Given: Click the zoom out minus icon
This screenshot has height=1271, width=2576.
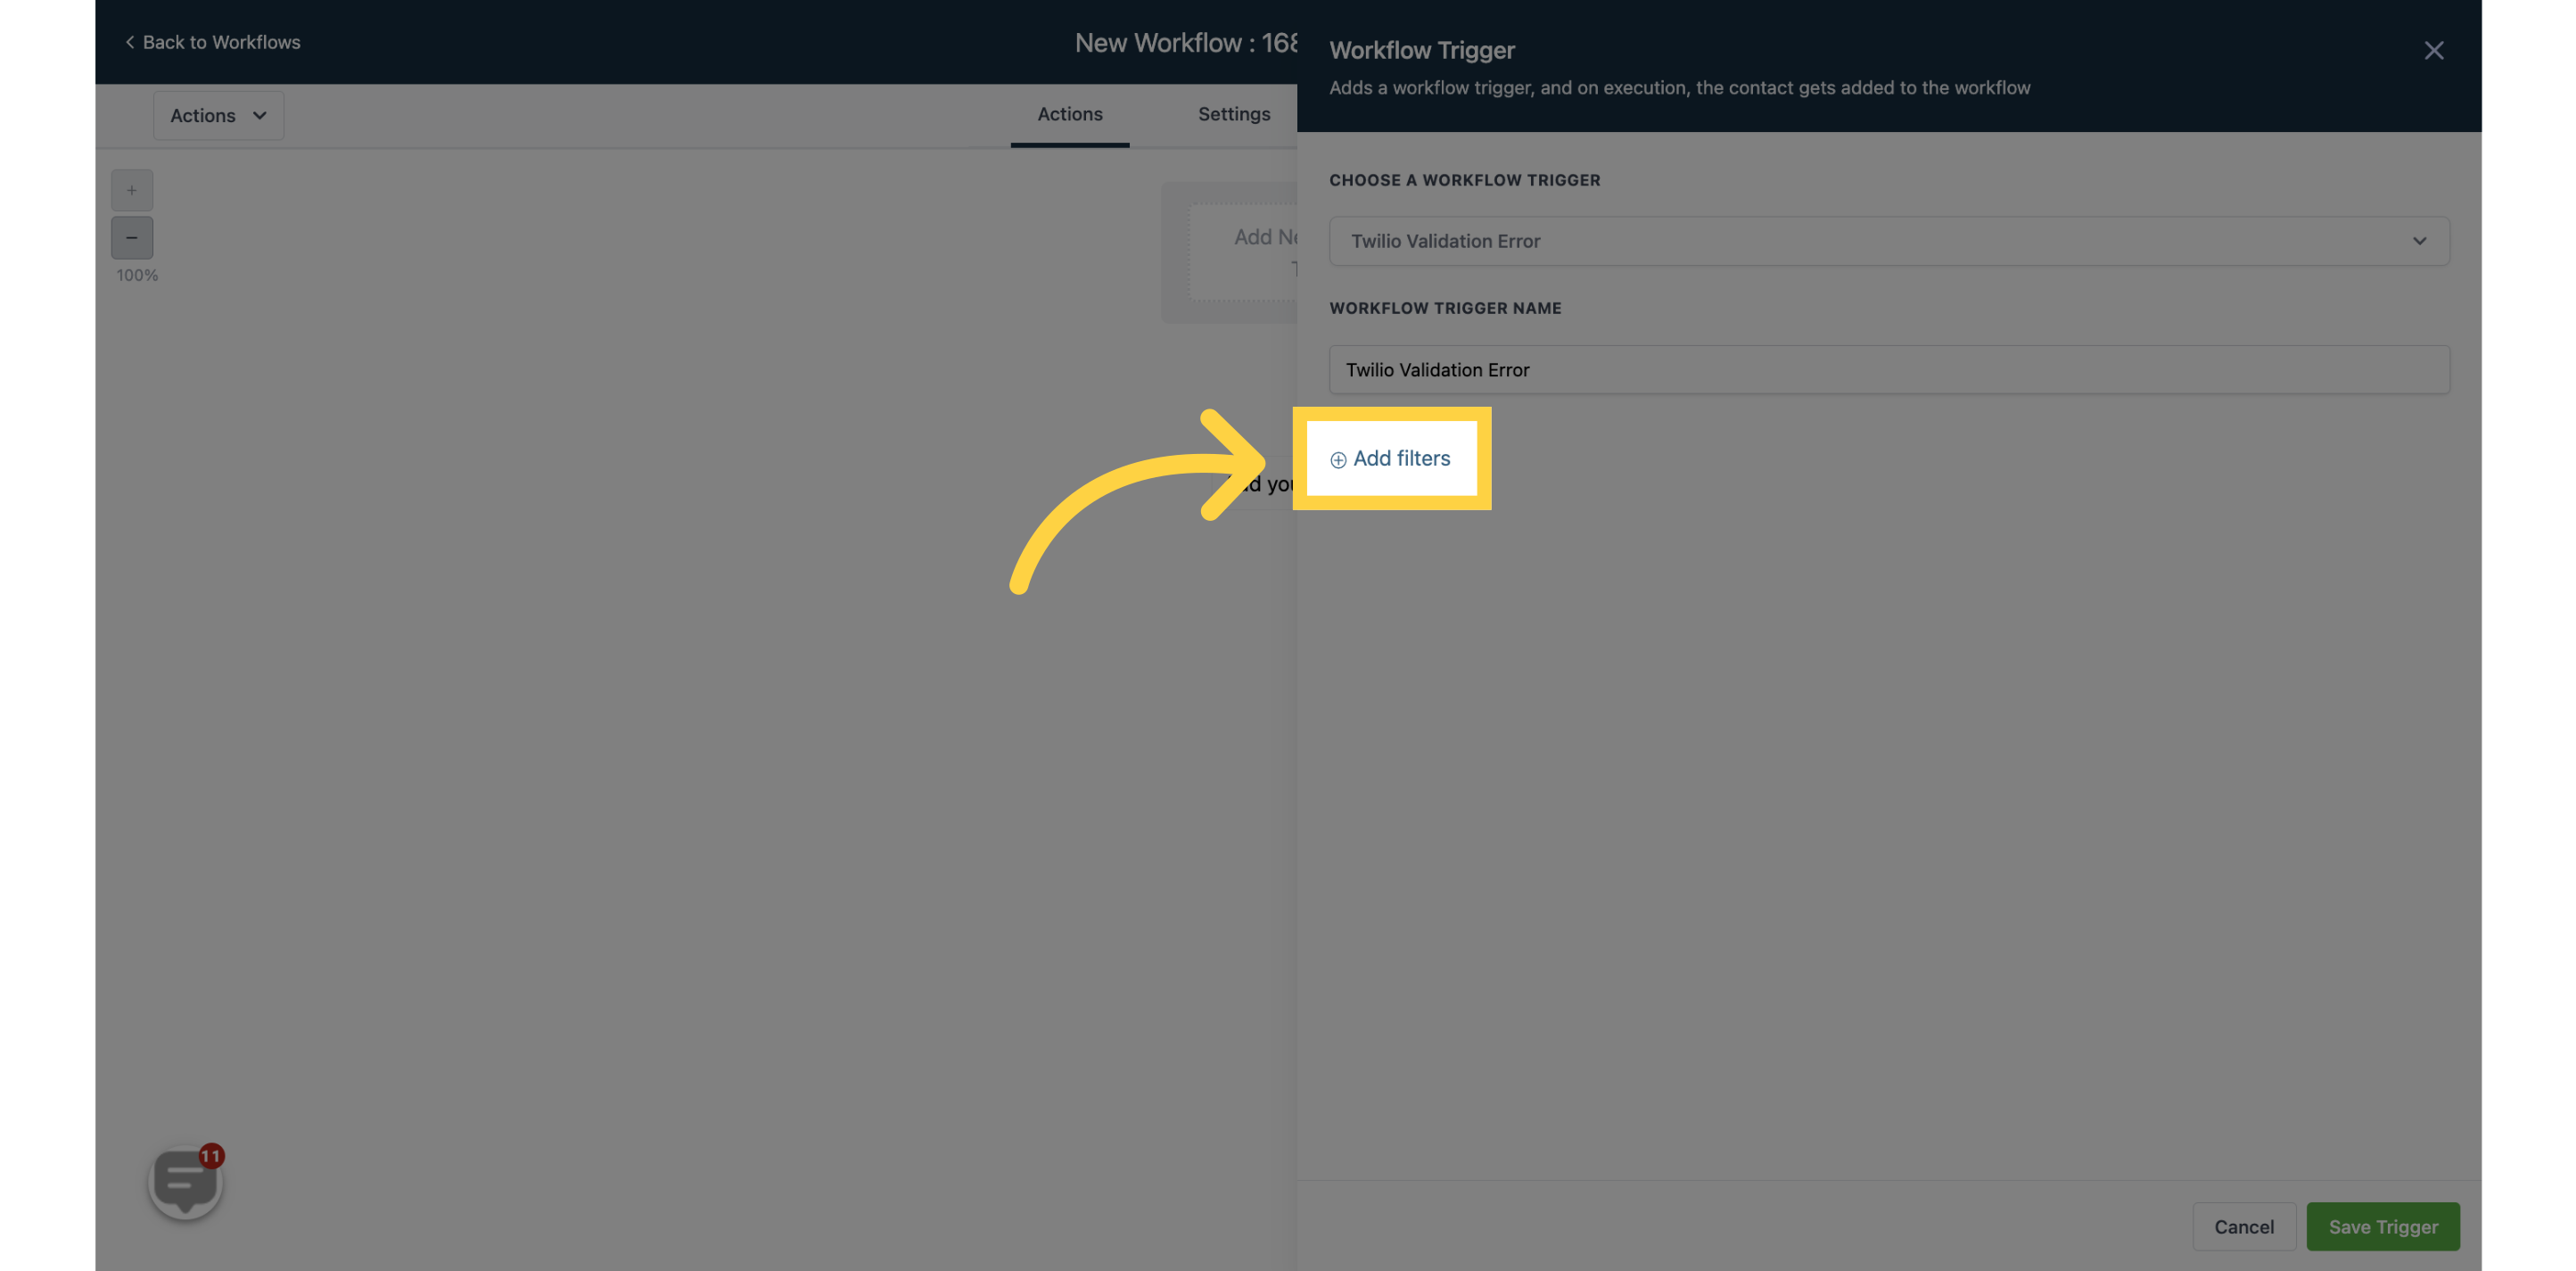Looking at the screenshot, I should coord(131,236).
